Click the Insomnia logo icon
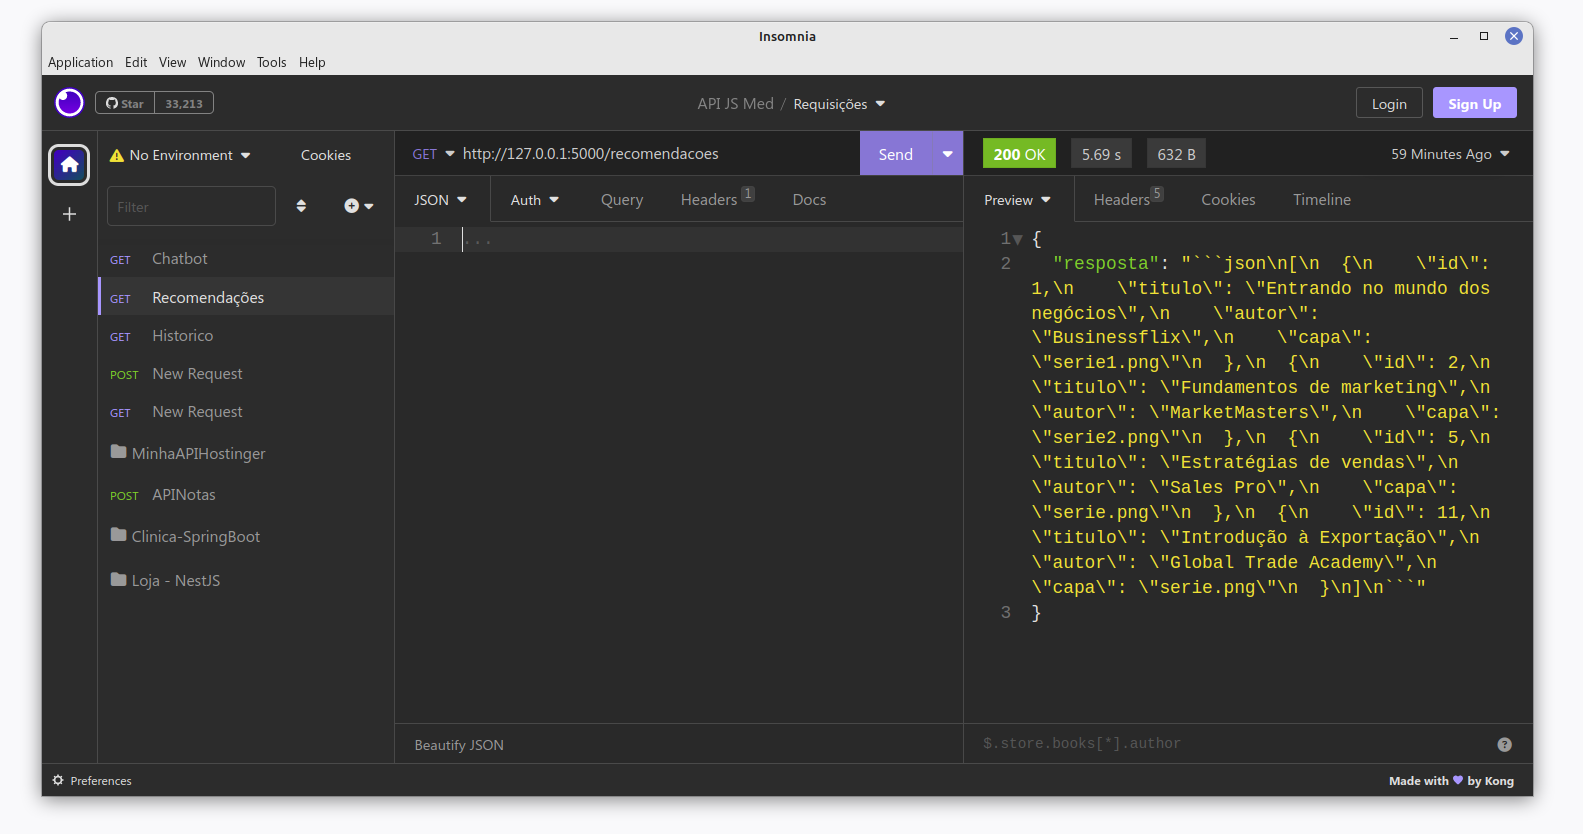 pyautogui.click(x=69, y=103)
